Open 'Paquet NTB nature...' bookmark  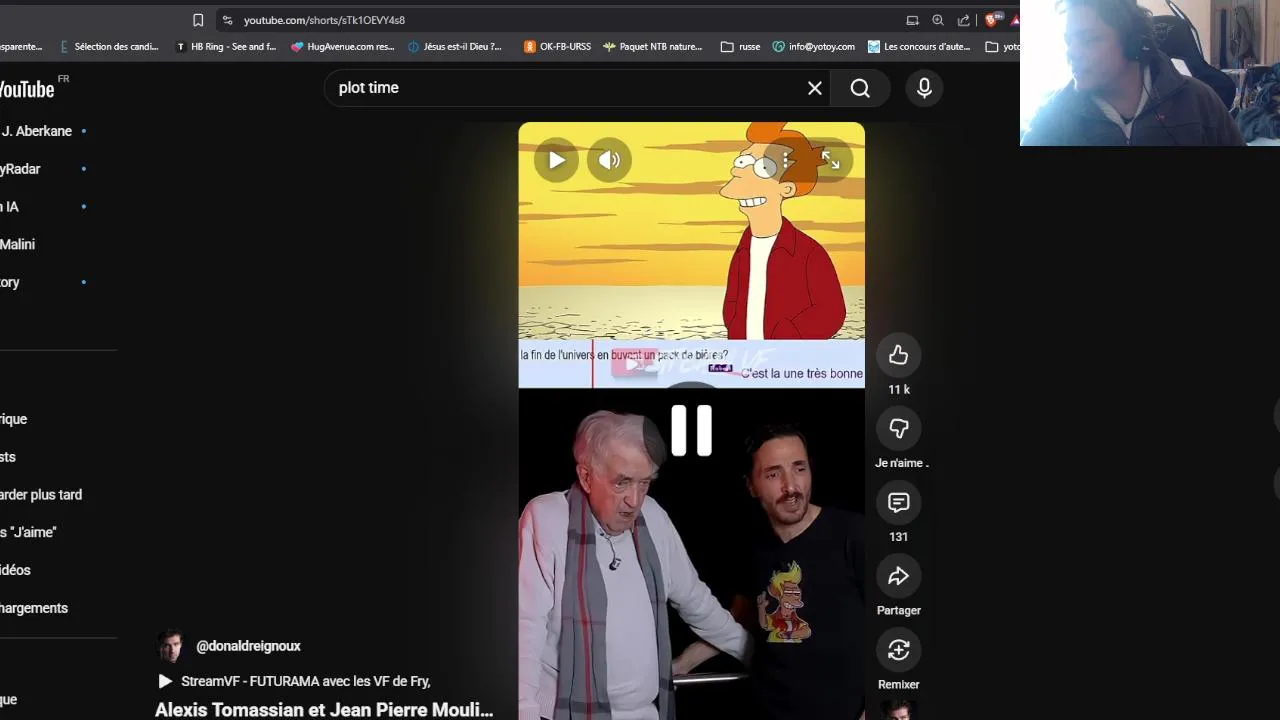652,46
